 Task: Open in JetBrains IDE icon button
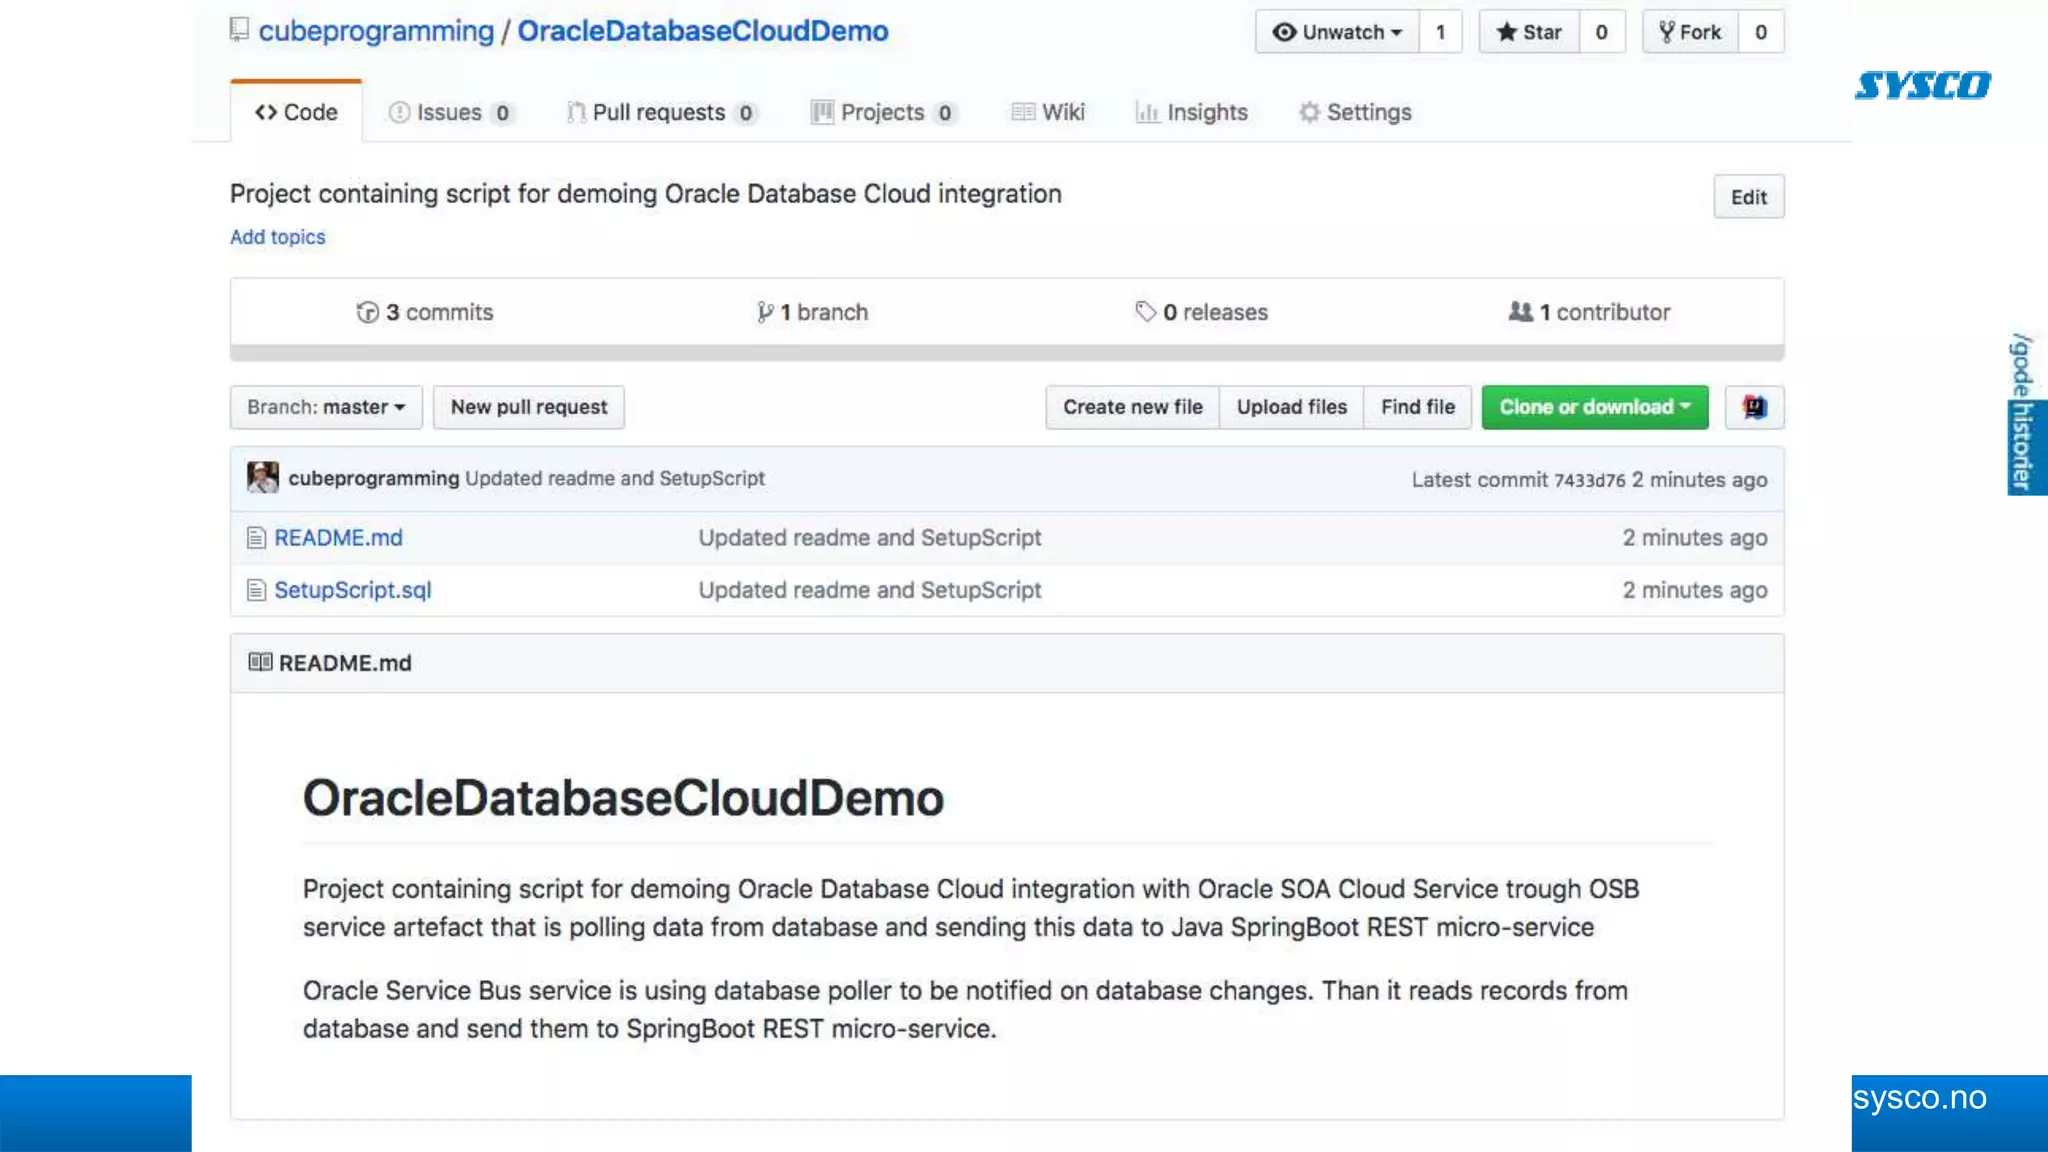pos(1754,407)
